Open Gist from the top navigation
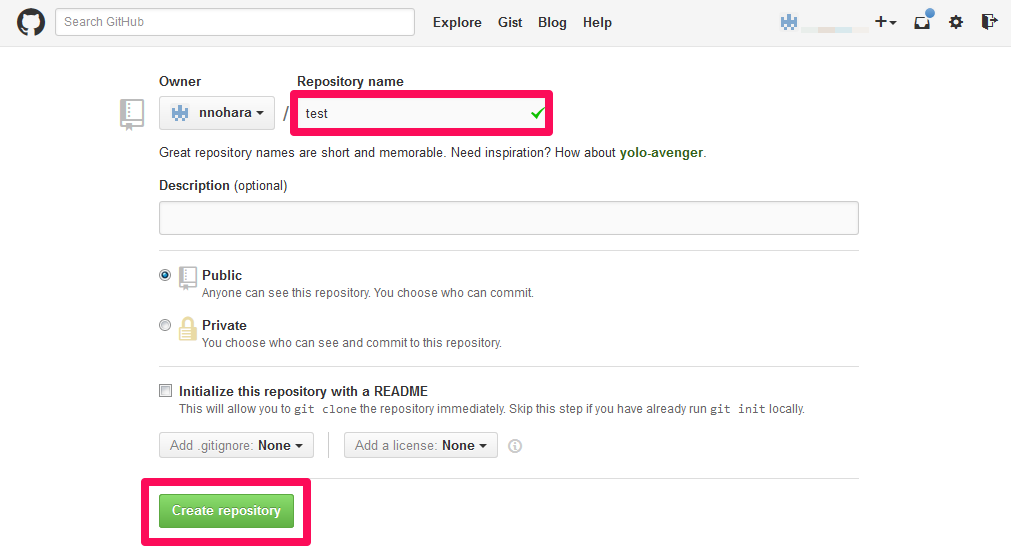Screen dimensions: 1011x552 [510, 22]
